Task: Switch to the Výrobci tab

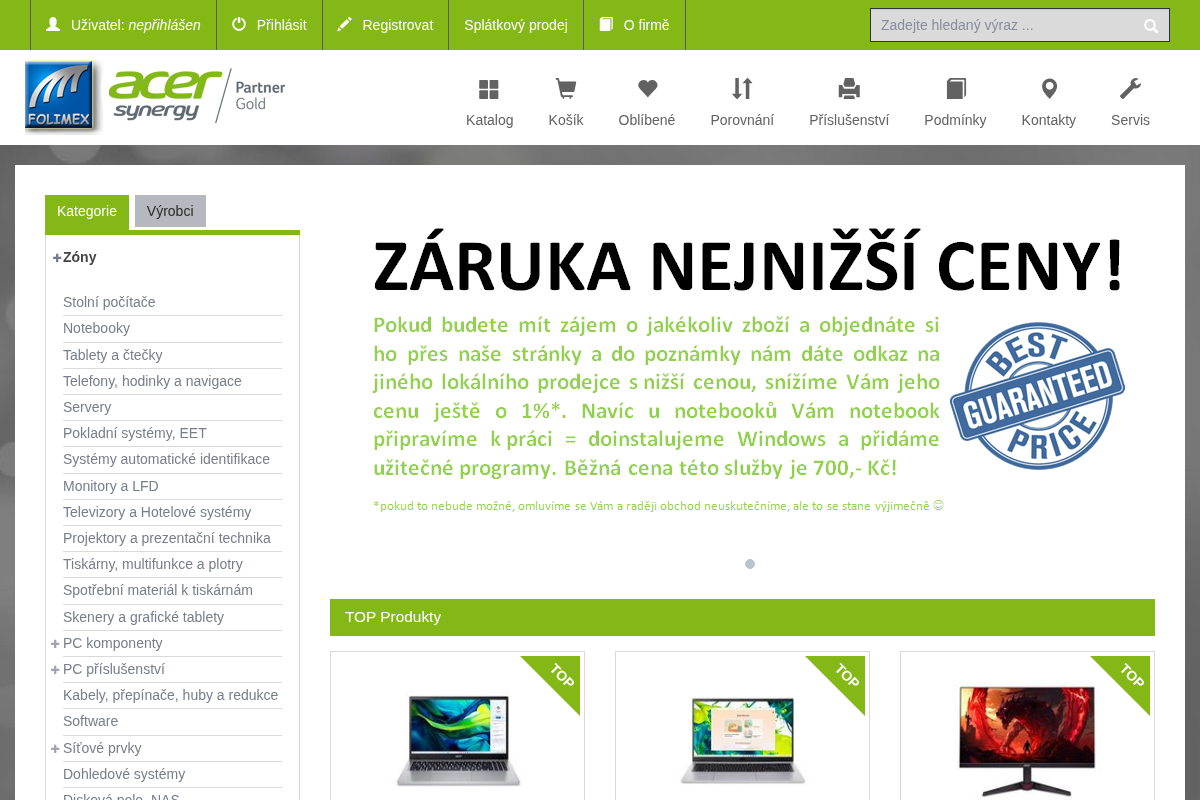Action: 170,211
